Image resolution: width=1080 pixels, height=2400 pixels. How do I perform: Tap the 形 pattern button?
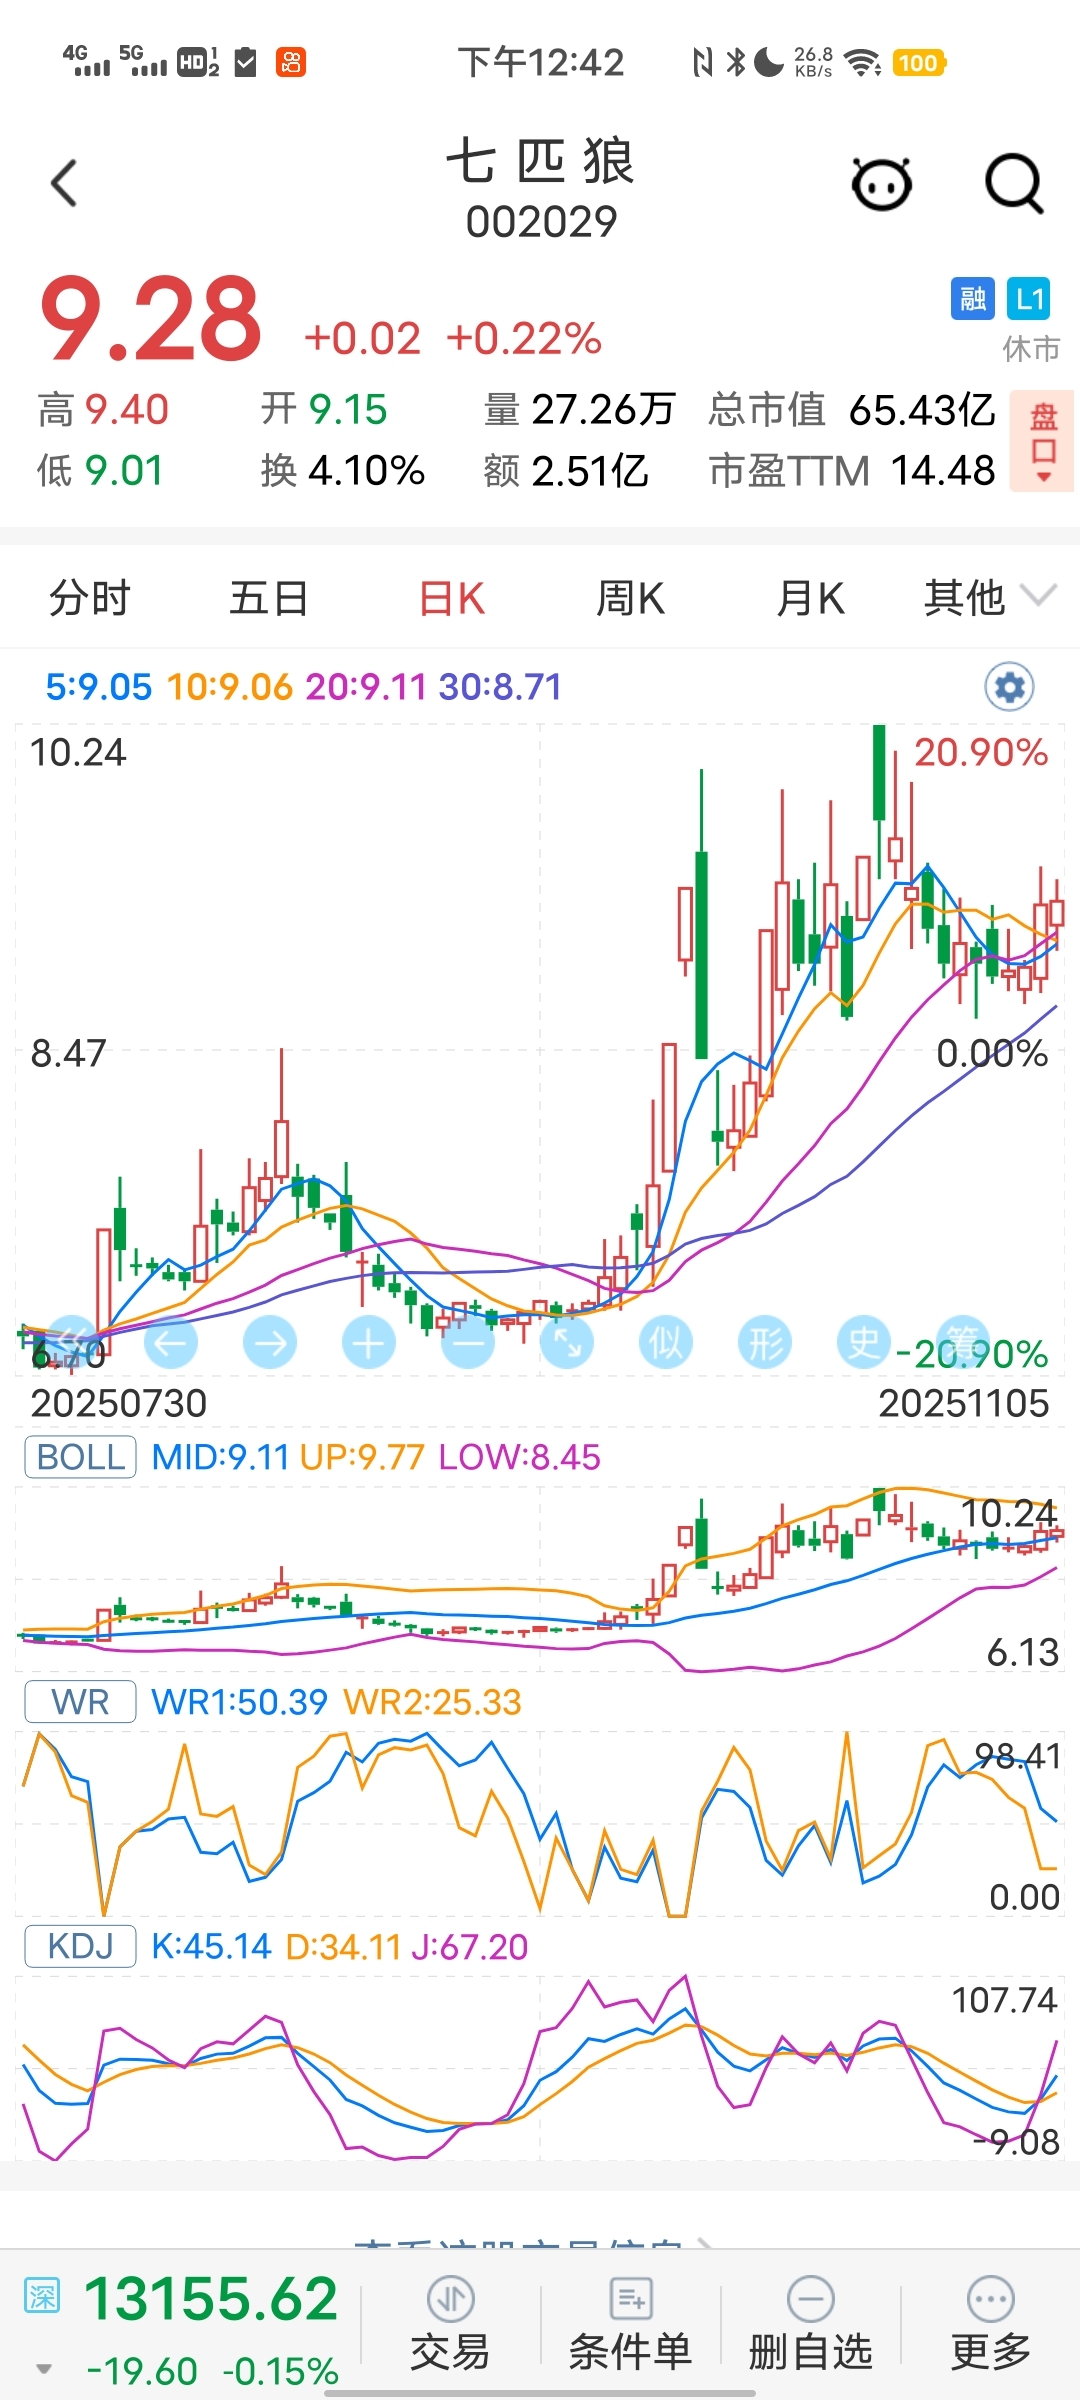(765, 1343)
